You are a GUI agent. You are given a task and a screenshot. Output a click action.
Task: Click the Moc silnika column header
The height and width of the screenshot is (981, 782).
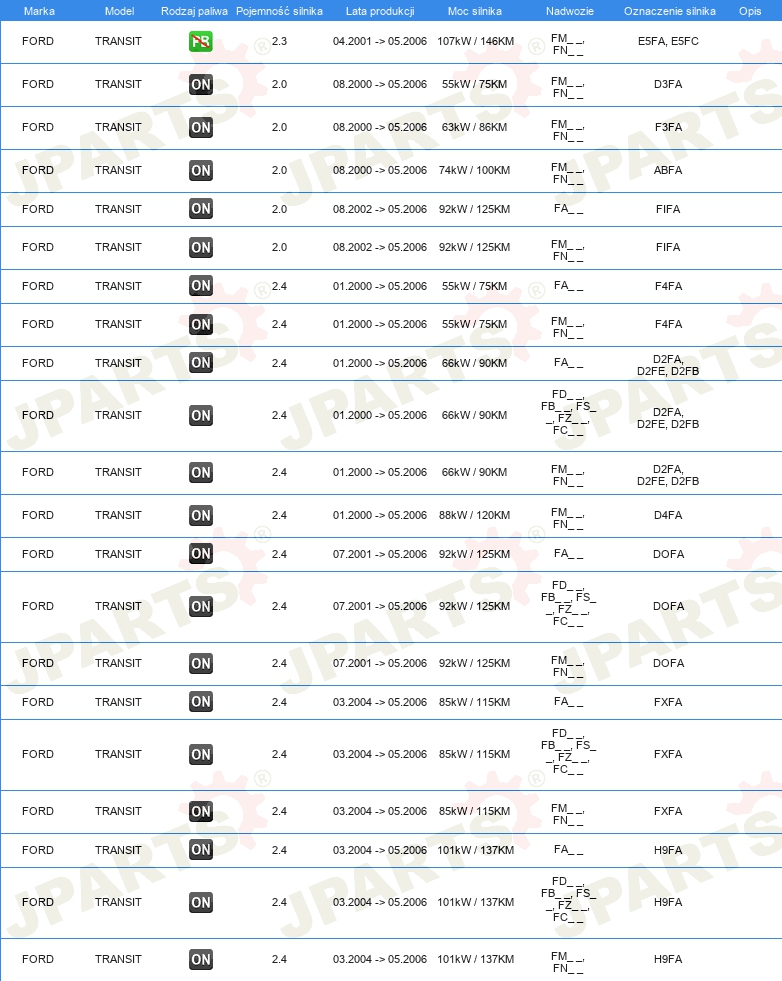click(474, 11)
